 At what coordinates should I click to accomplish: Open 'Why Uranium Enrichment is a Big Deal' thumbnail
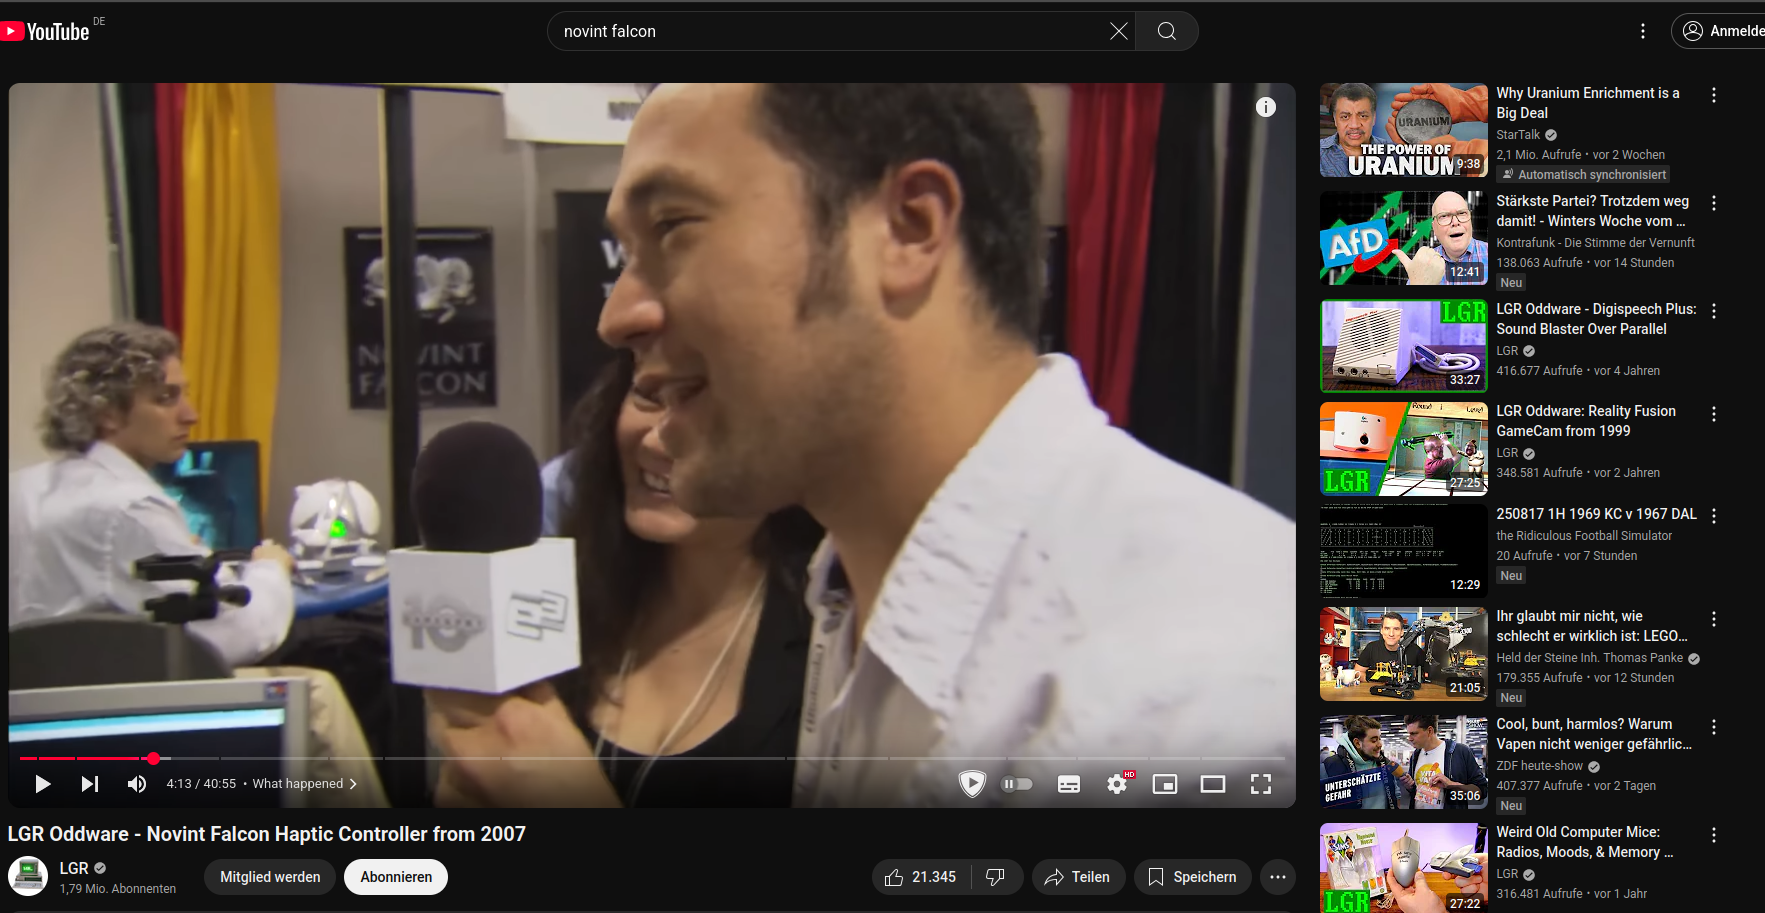[x=1404, y=130]
